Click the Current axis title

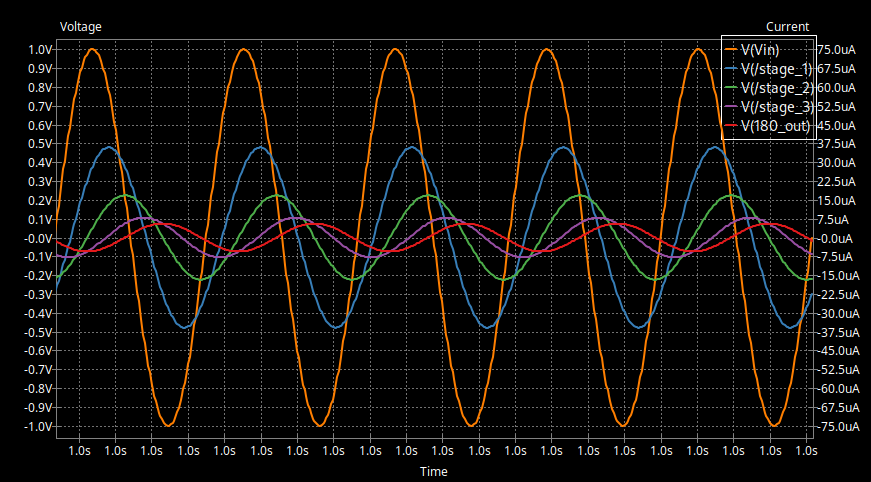tap(787, 26)
